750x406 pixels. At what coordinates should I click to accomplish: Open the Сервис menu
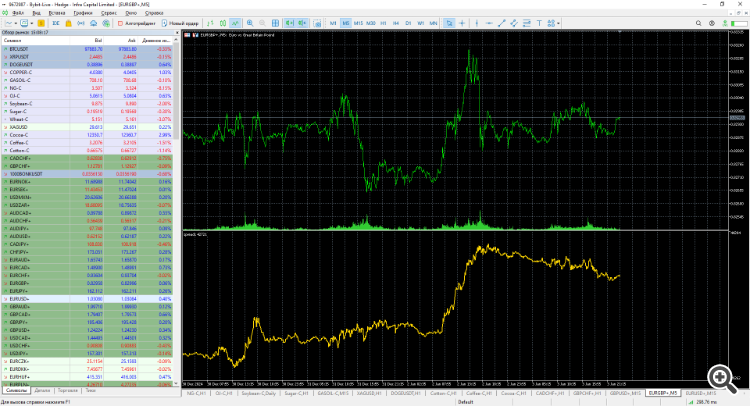(109, 13)
